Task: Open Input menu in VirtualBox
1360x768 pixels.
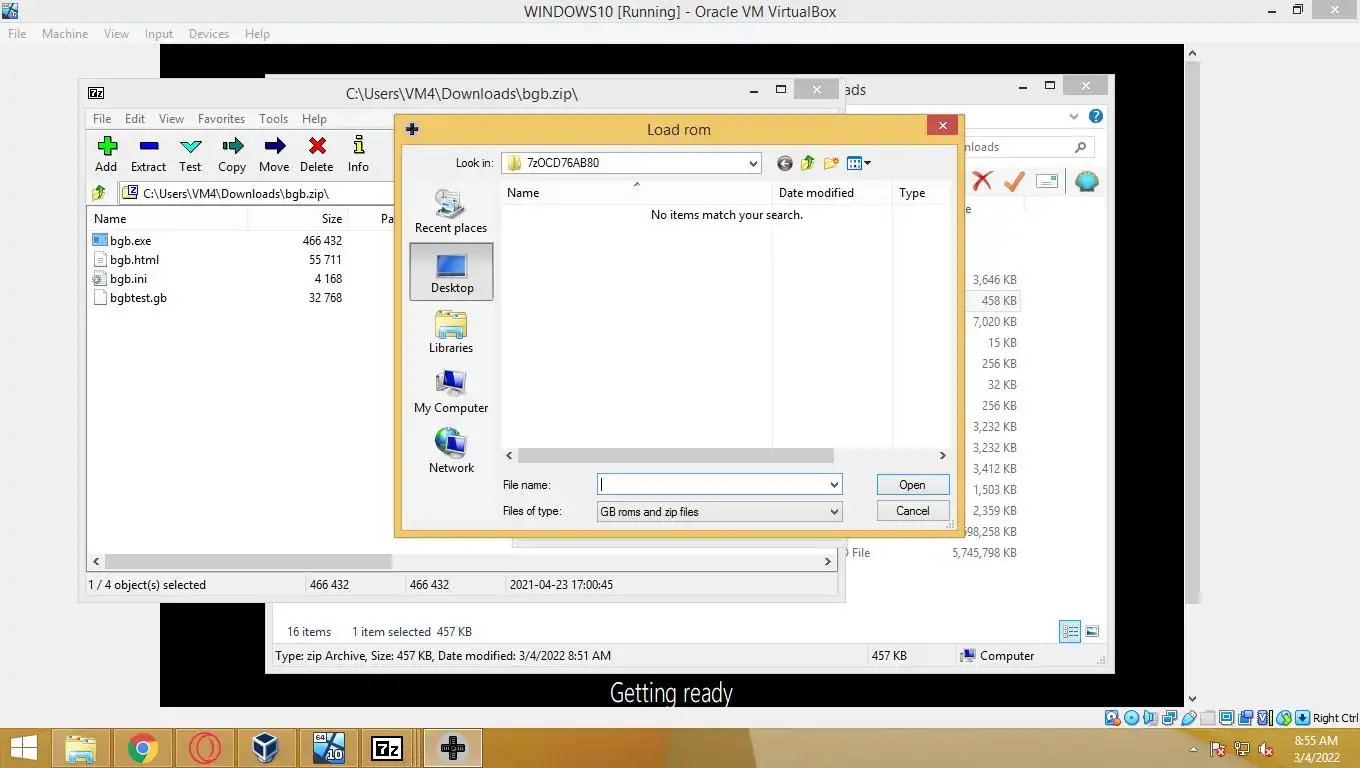Action: 159,33
